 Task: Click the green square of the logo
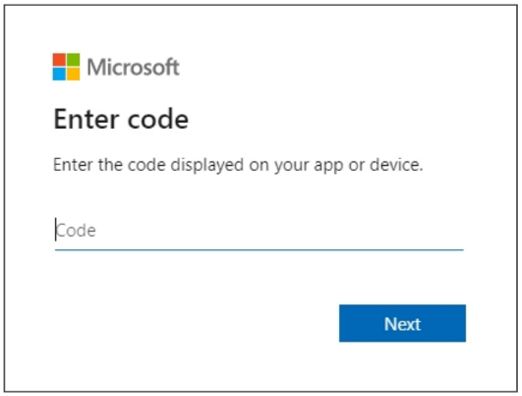point(74,60)
